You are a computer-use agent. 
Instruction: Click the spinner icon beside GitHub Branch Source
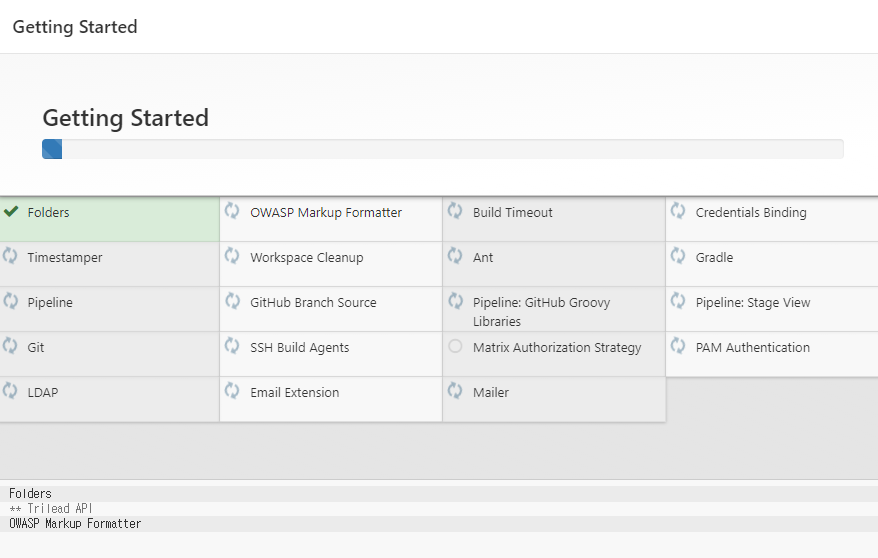pos(232,301)
